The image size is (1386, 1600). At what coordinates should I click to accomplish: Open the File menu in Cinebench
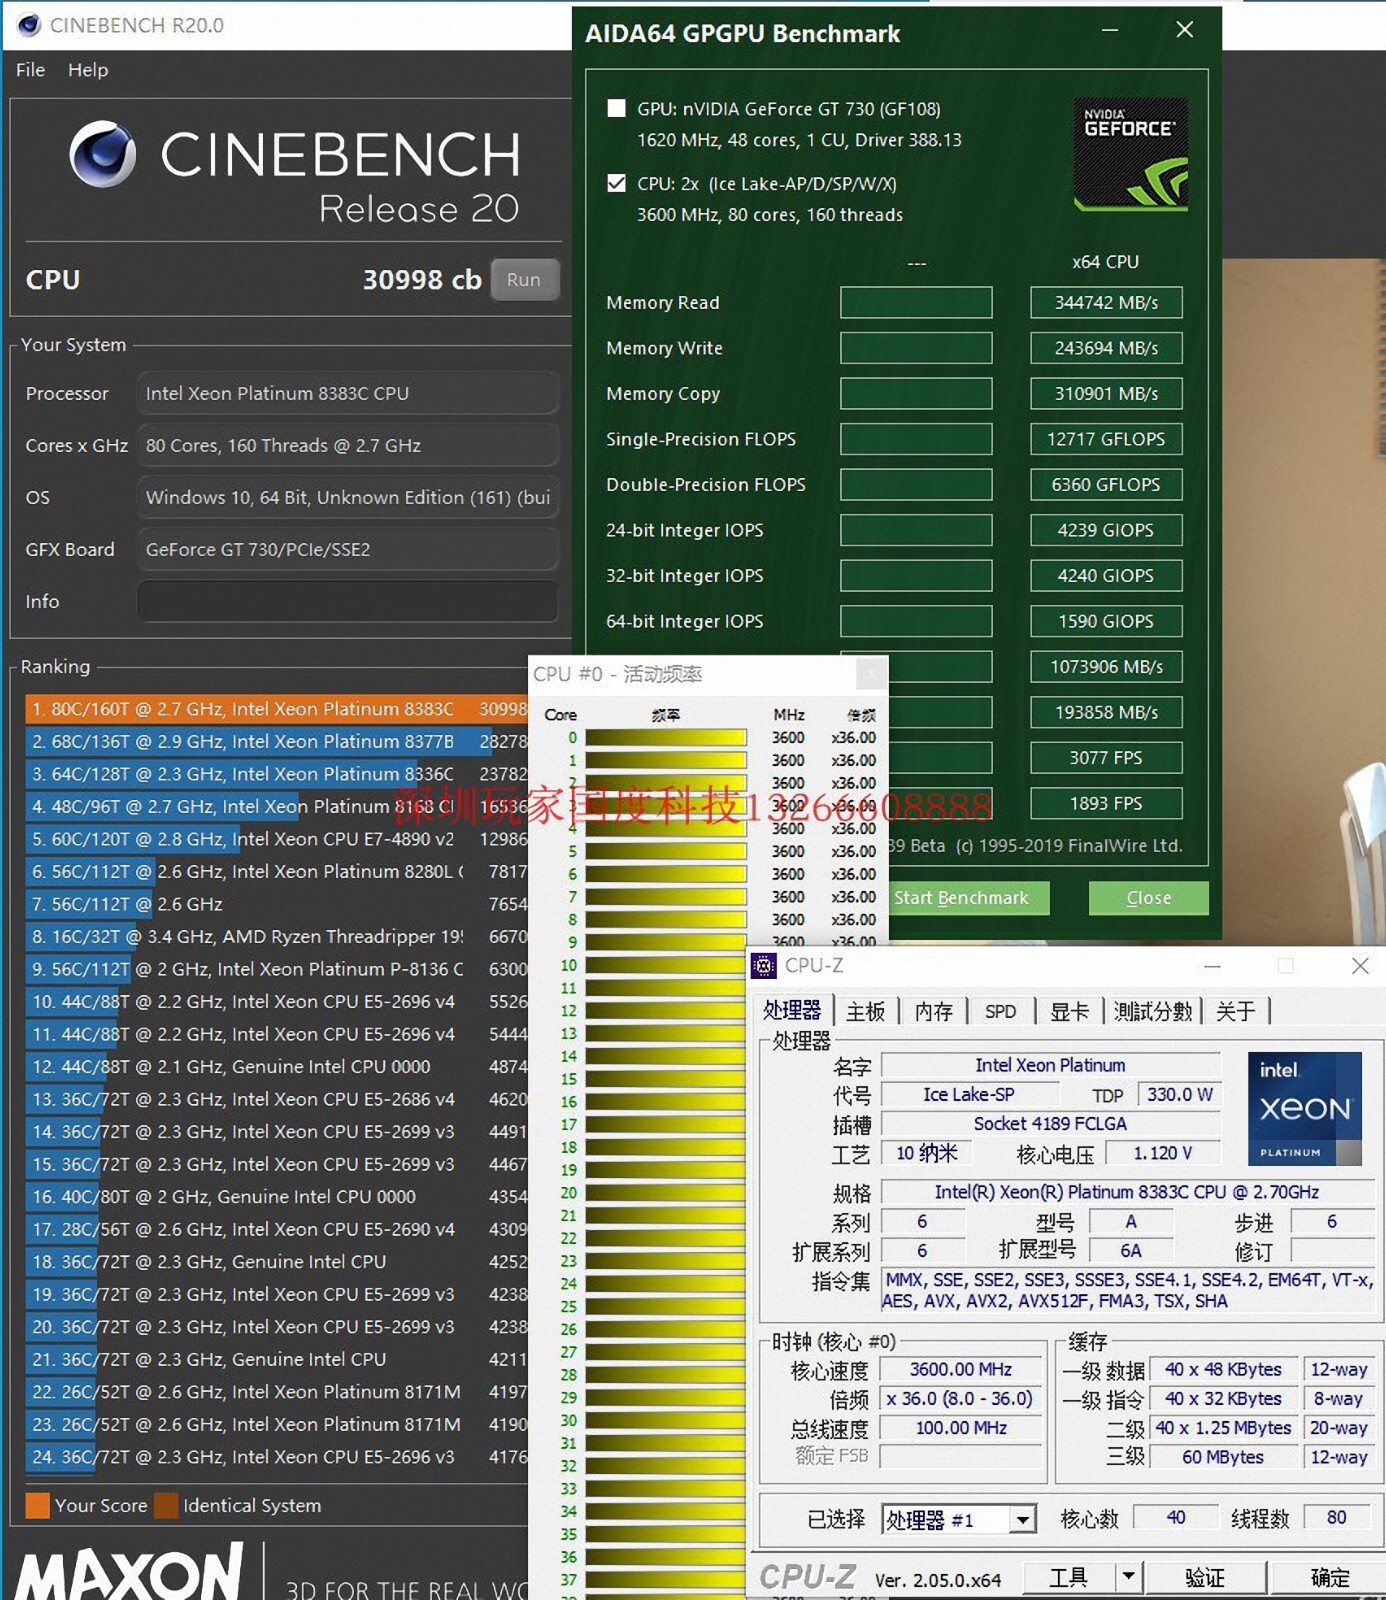pyautogui.click(x=30, y=70)
